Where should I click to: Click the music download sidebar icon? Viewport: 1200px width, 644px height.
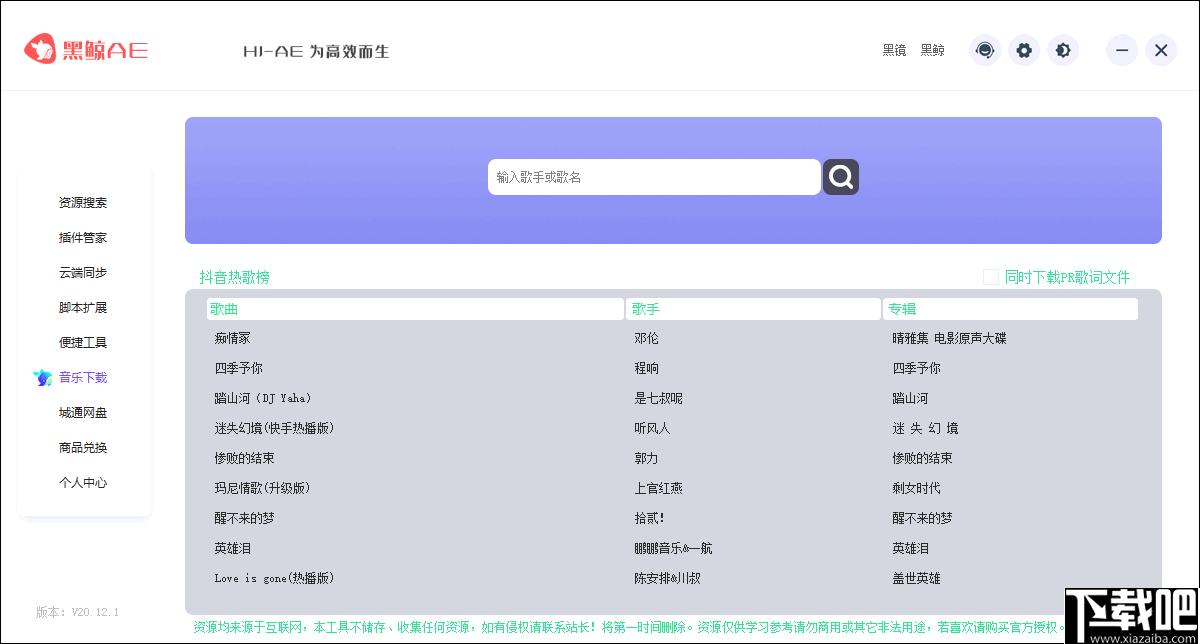[42, 378]
